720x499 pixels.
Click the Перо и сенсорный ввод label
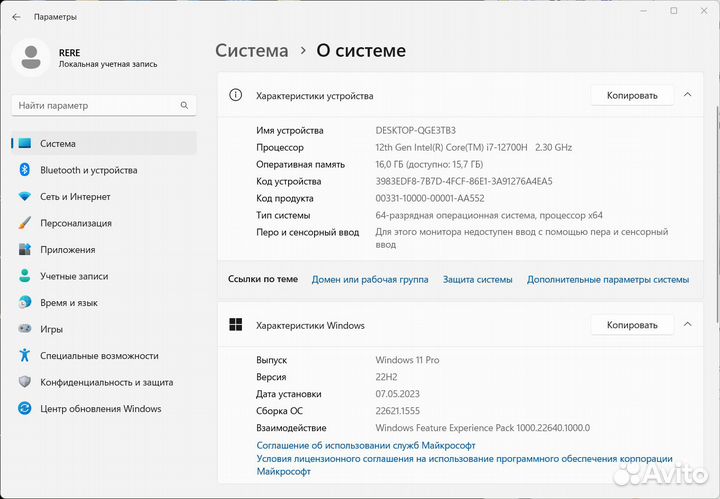pos(307,232)
